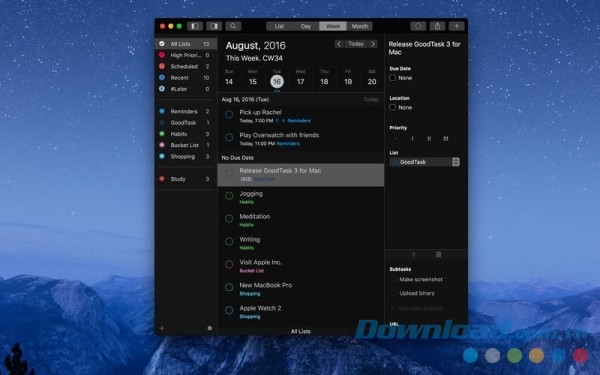Add a new list at sidebar bottom
The height and width of the screenshot is (375, 600).
162,328
